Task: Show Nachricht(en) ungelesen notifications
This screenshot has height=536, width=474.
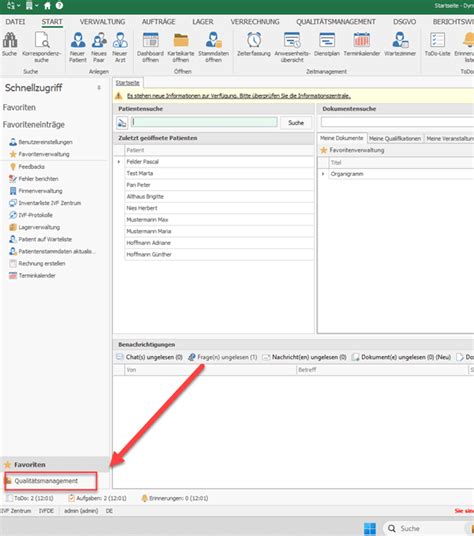Action: coord(304,357)
